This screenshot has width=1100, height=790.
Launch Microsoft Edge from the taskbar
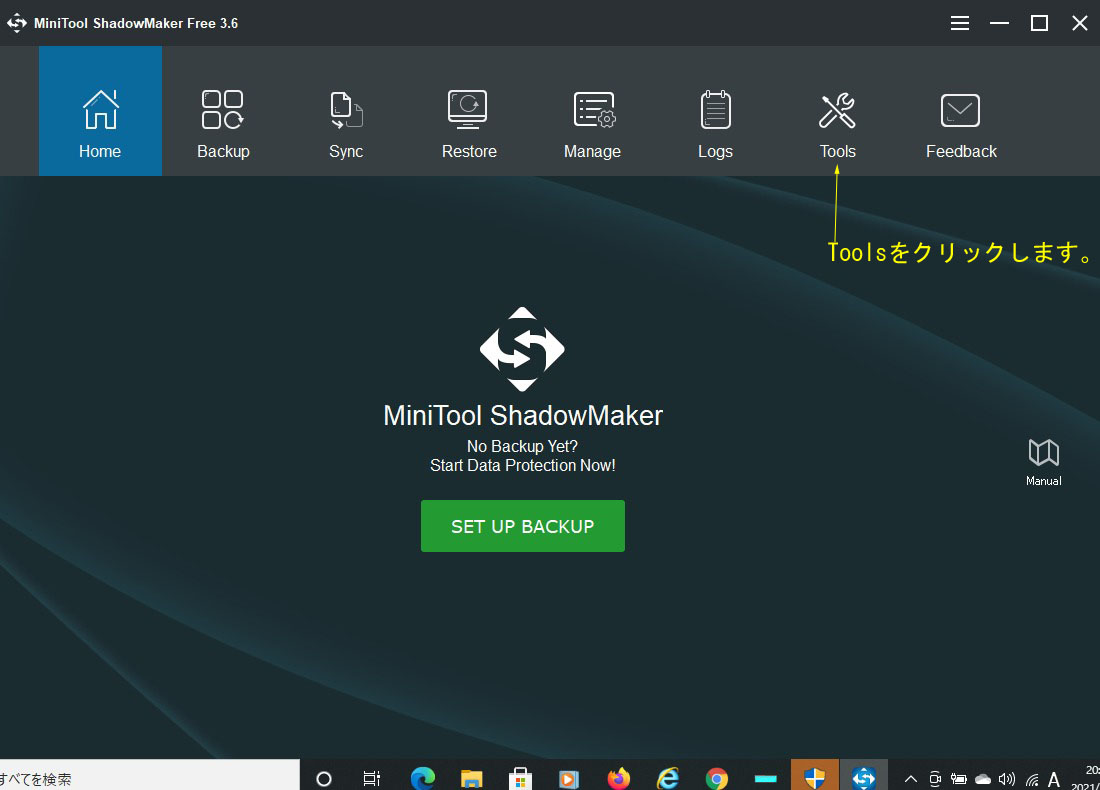(x=422, y=778)
